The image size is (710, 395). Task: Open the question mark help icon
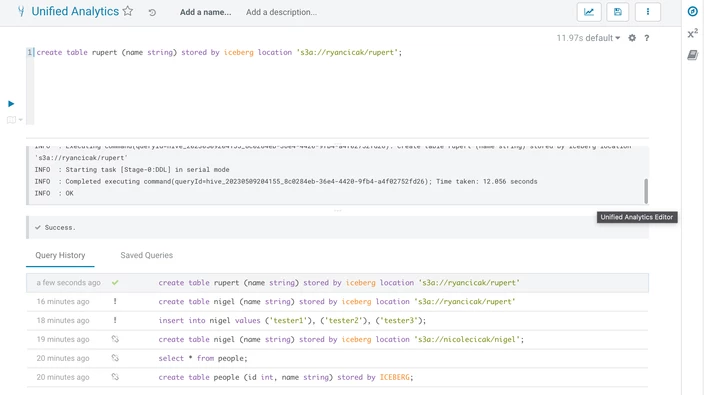(x=647, y=38)
